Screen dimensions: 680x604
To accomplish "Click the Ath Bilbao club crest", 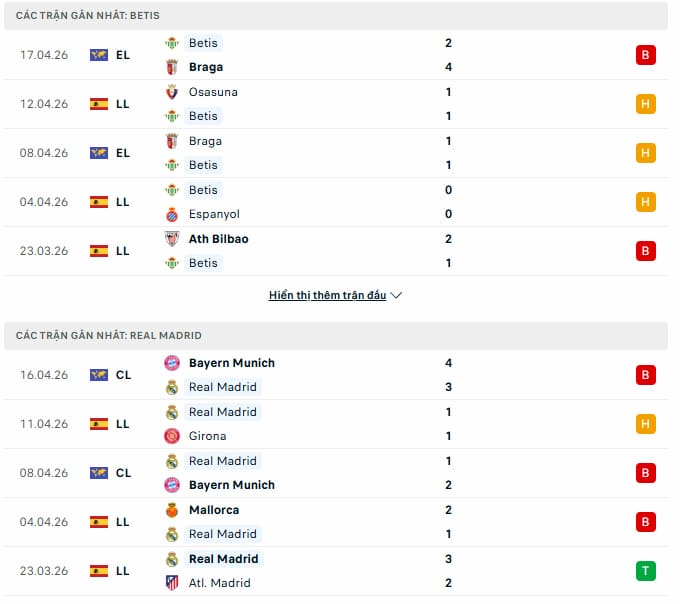I will (172, 239).
